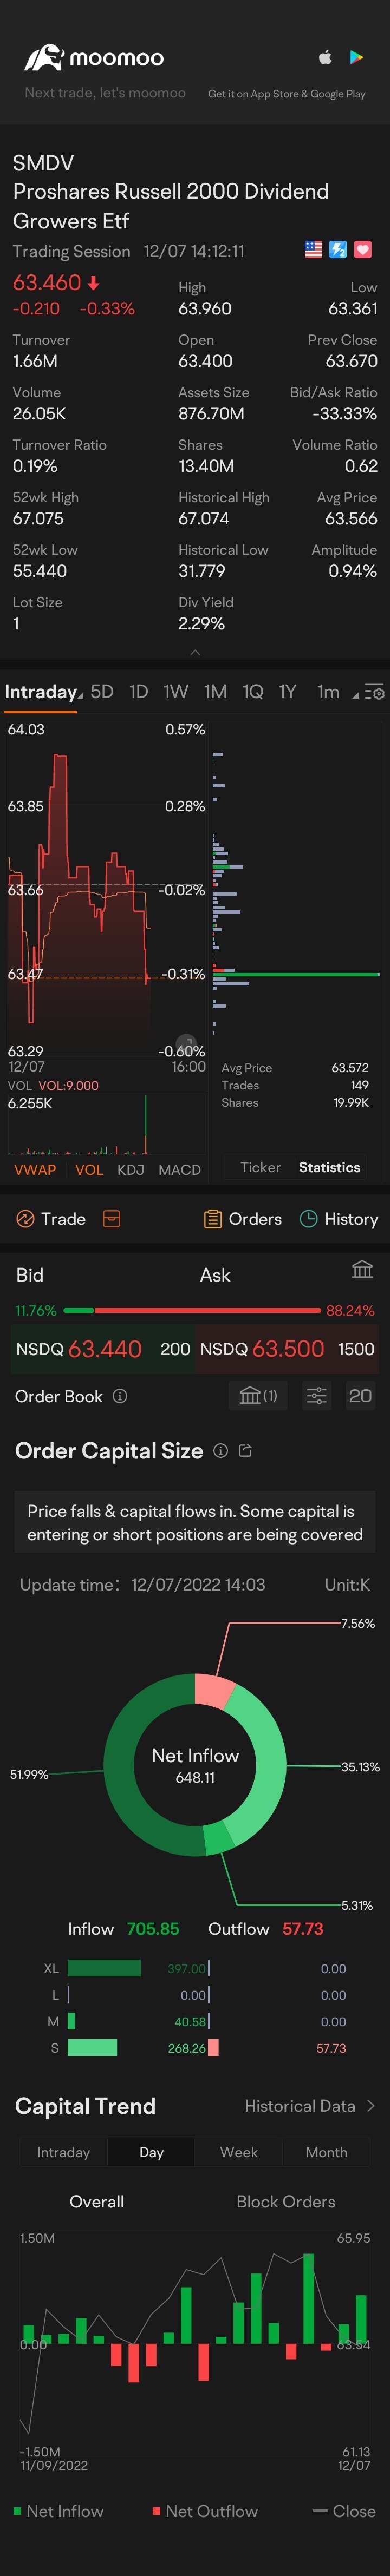Collapse the quote details chevron
The image size is (390, 2576).
click(x=195, y=652)
